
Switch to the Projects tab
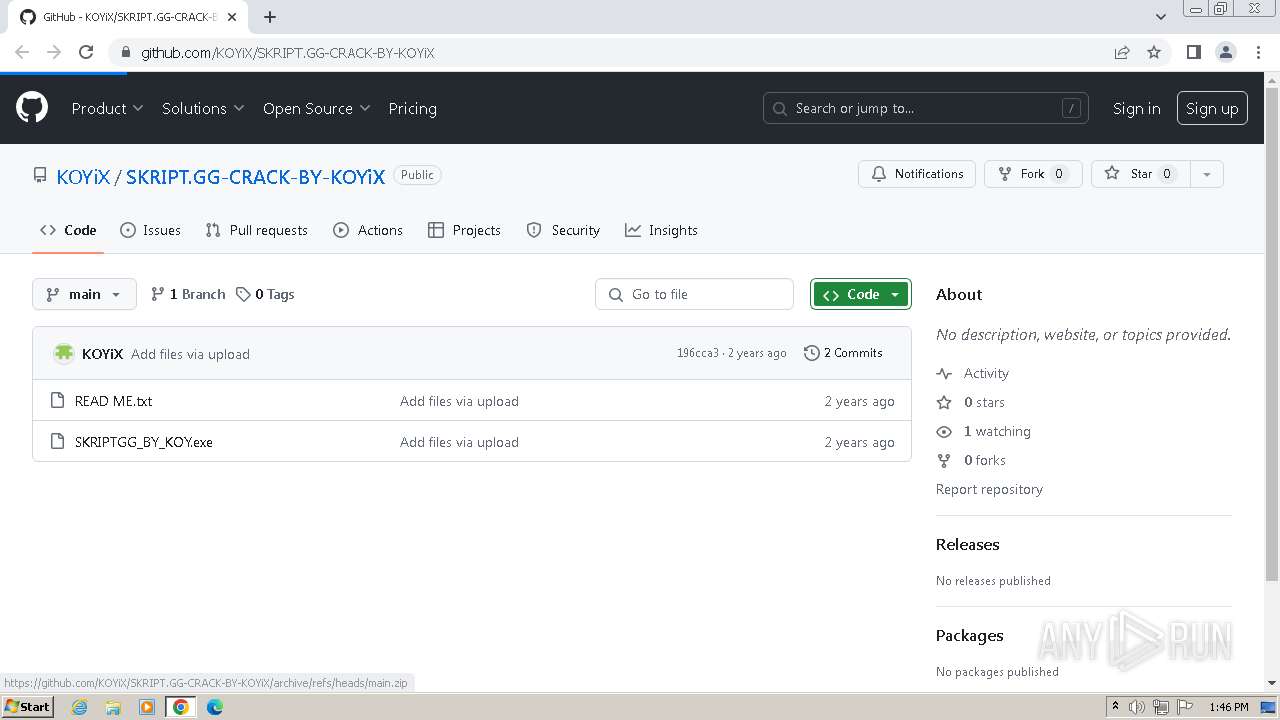464,230
